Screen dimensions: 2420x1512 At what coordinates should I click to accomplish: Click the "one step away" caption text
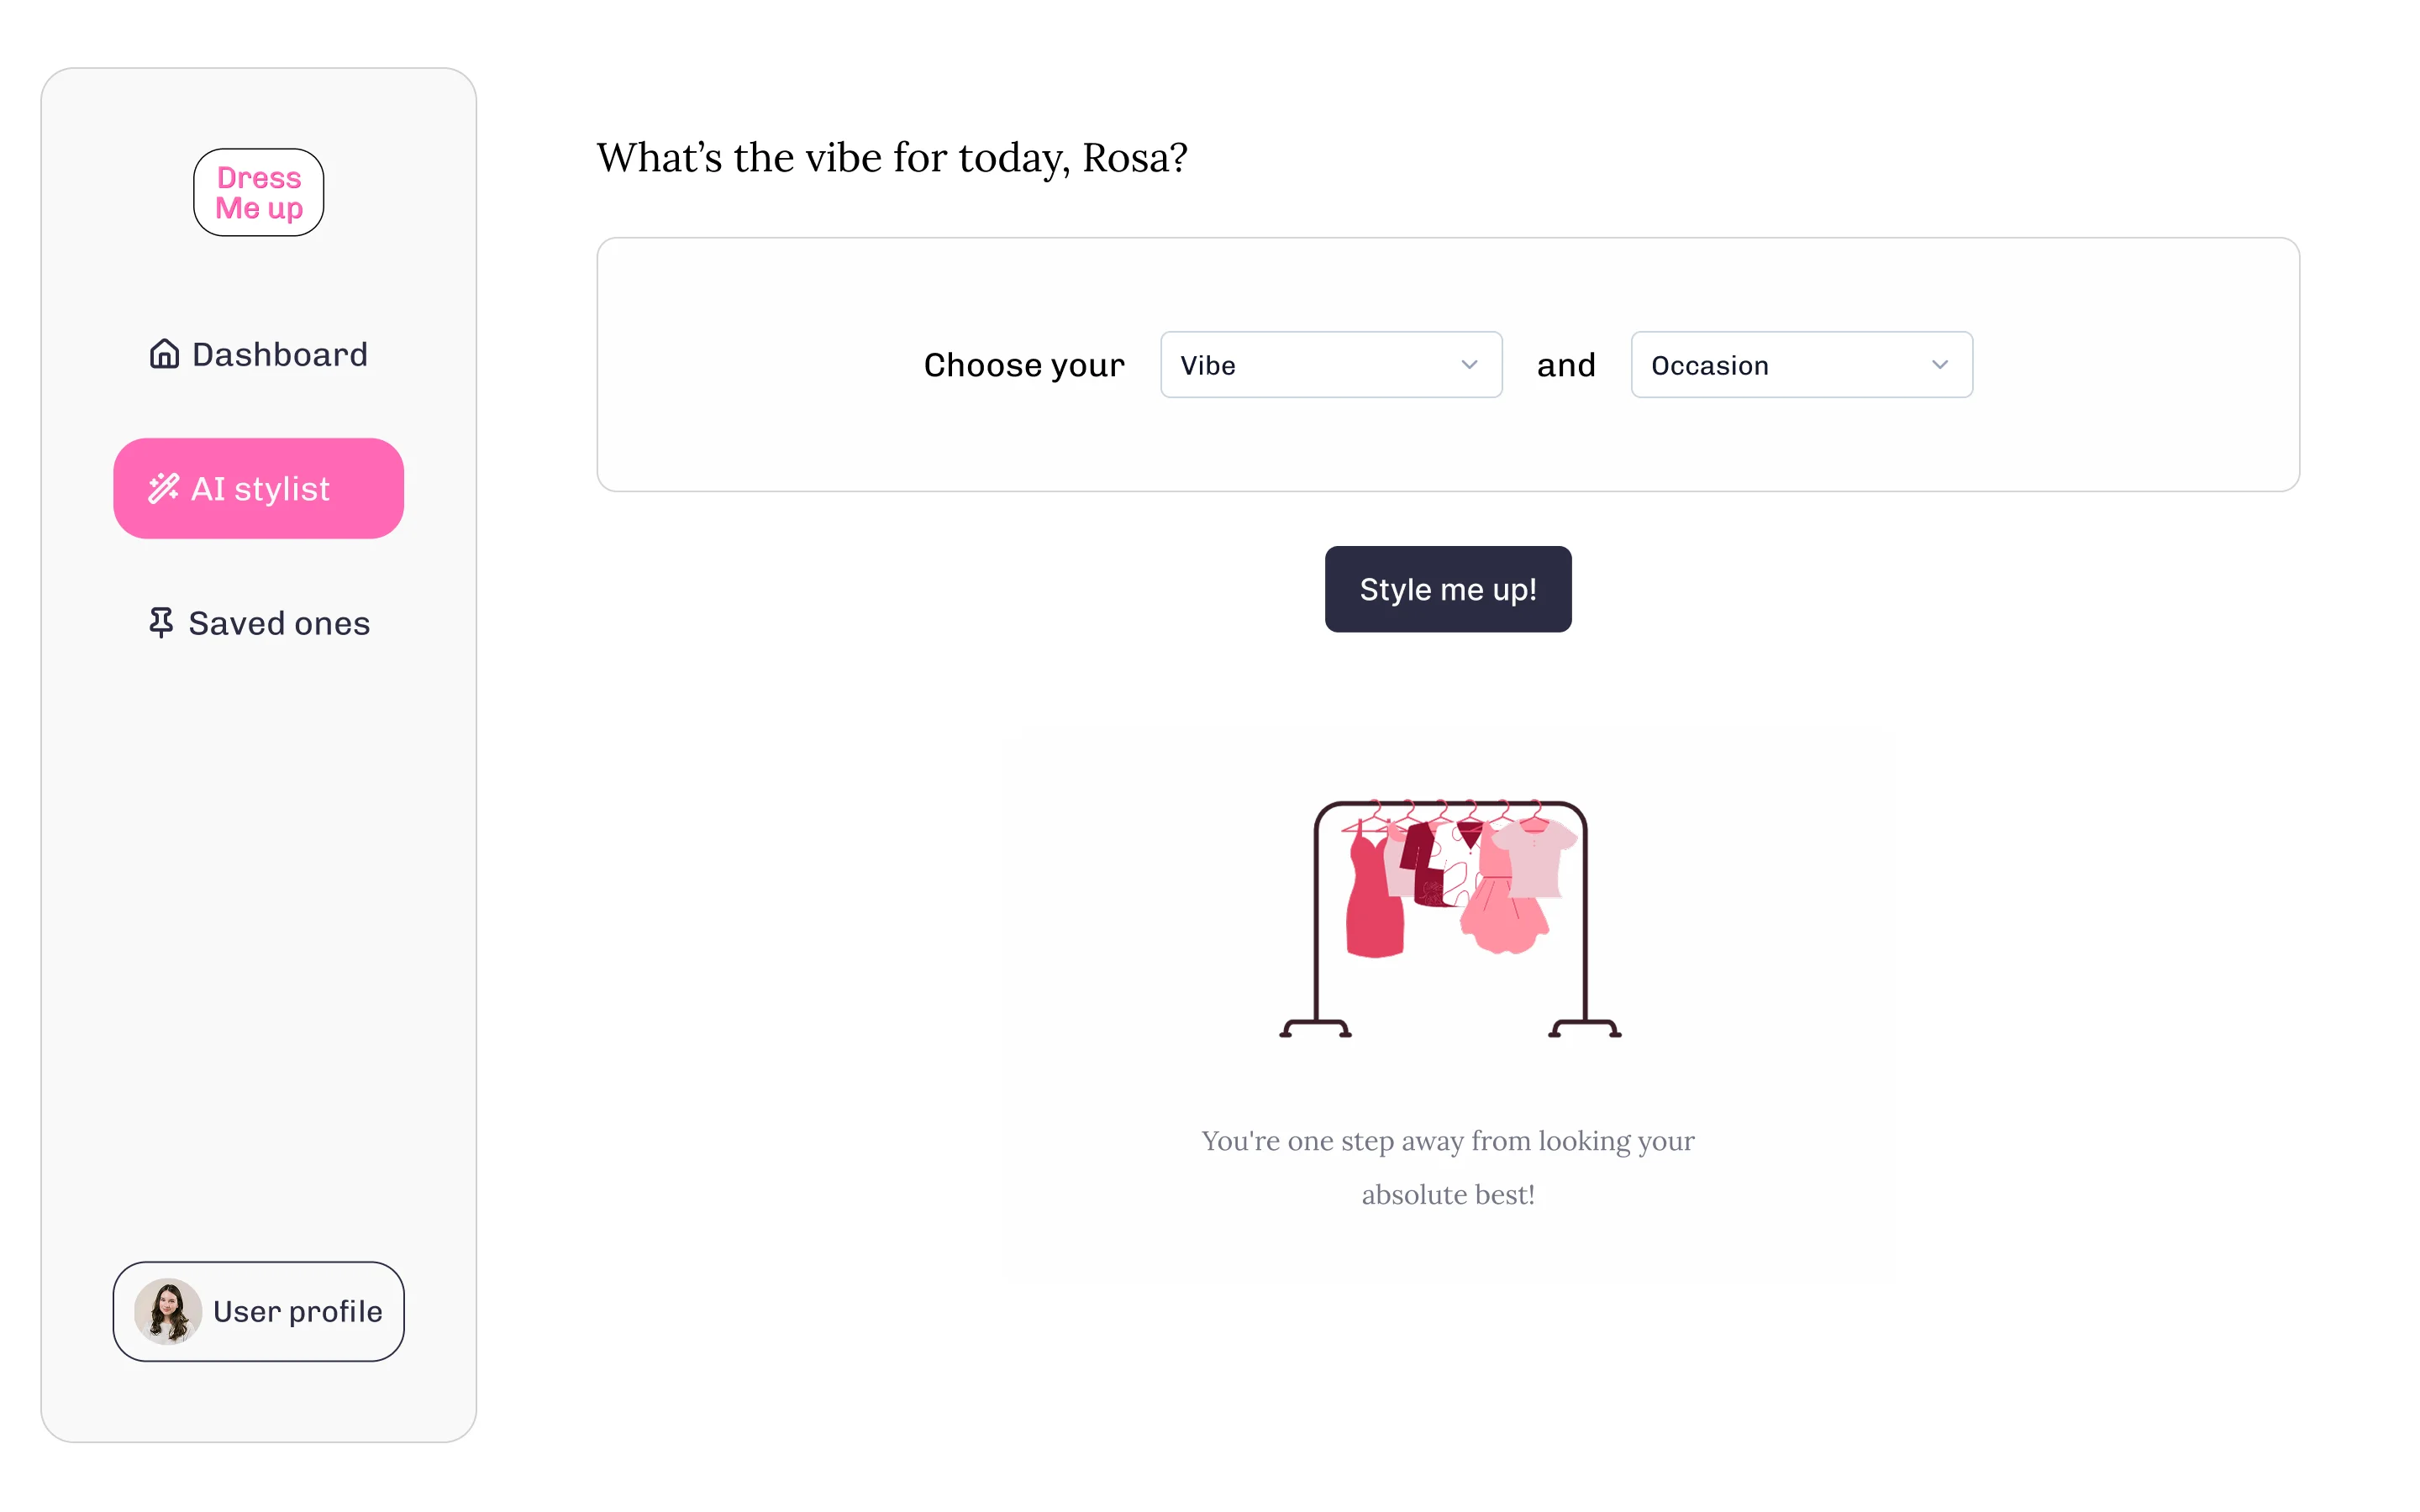coord(1448,1167)
